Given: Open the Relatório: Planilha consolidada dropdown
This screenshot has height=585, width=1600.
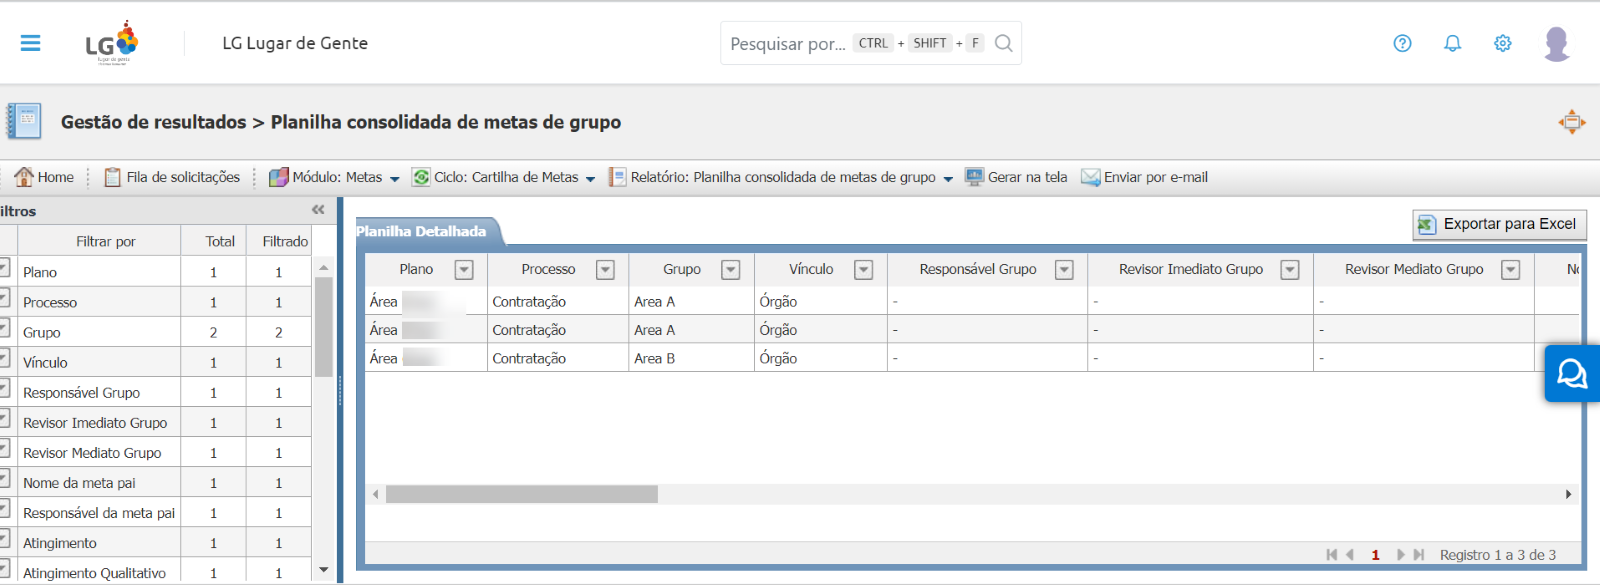Looking at the screenshot, I should tap(781, 177).
